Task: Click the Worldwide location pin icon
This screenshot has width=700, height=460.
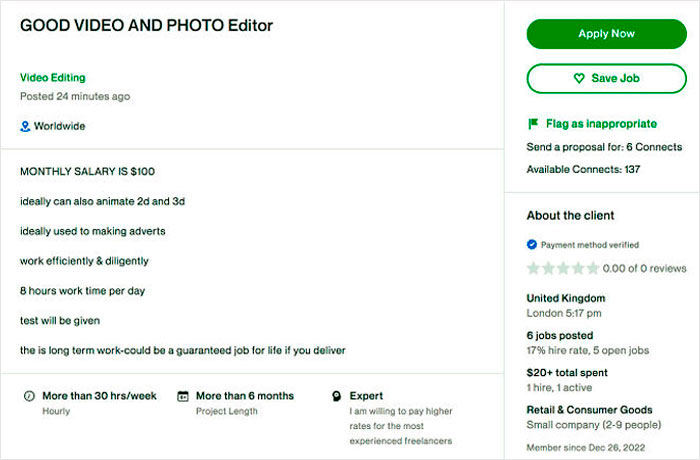Action: (25, 127)
